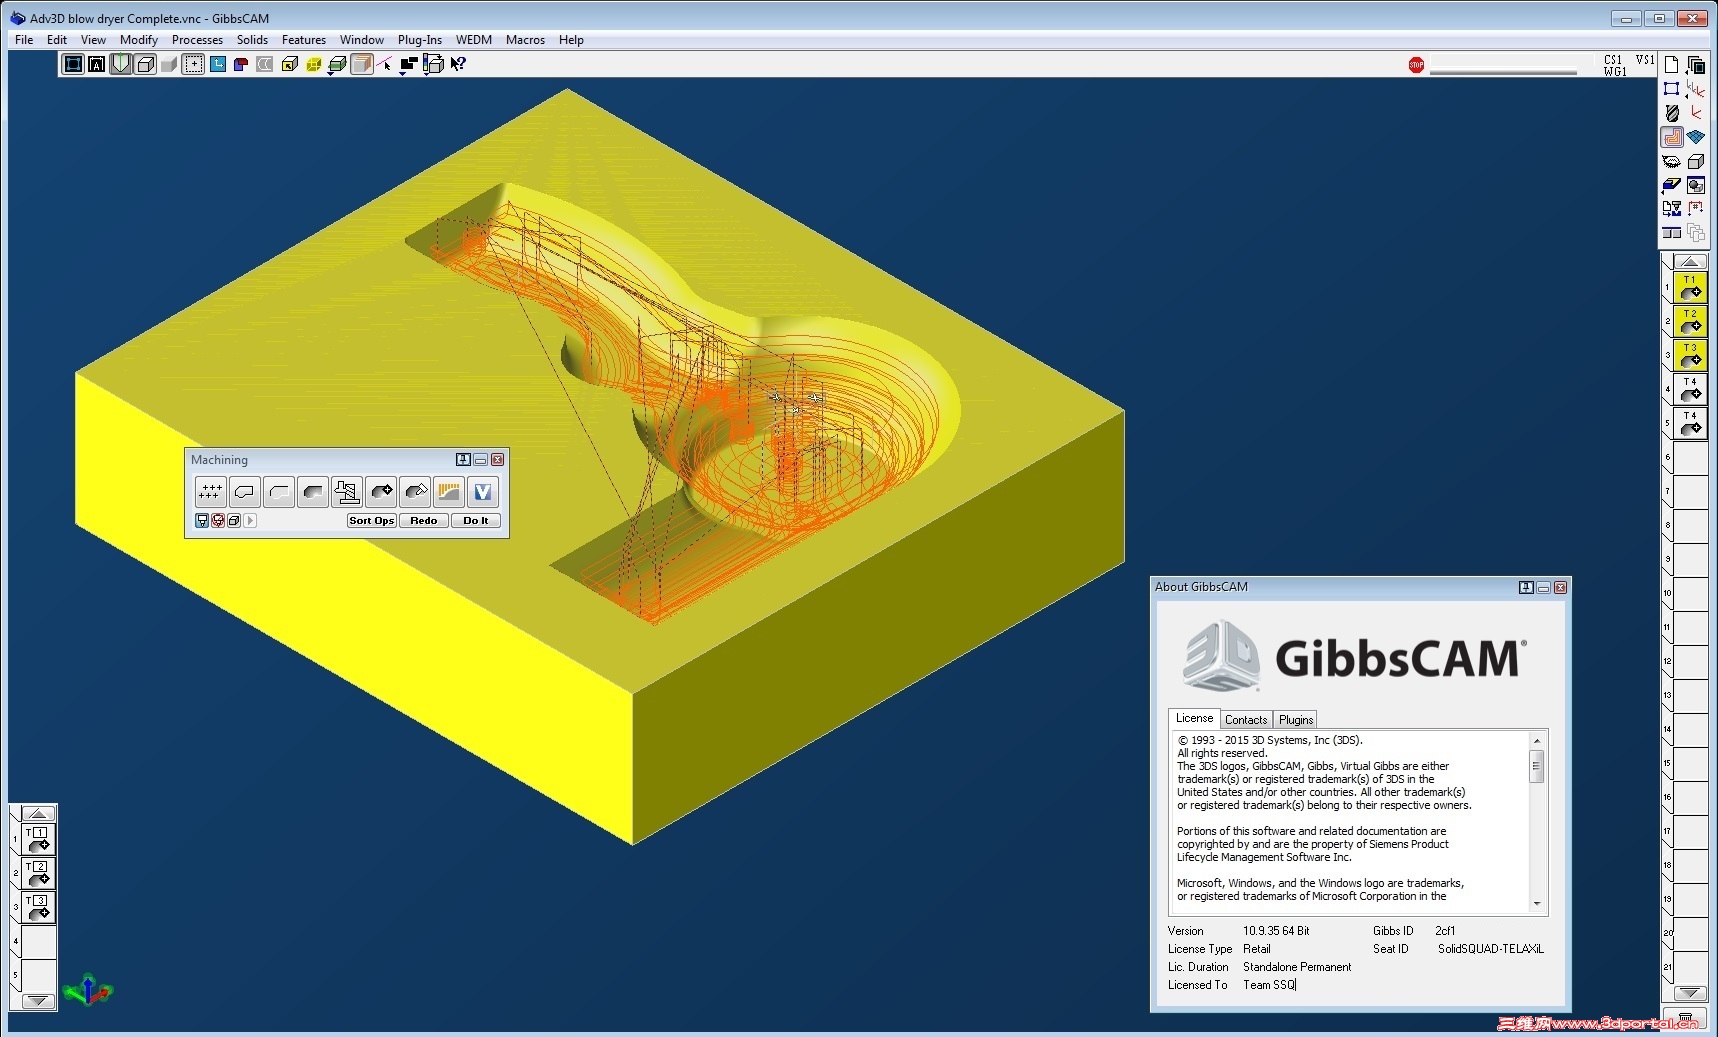Click the Do It button
Viewport: 1718px width, 1037px height.
[x=476, y=521]
